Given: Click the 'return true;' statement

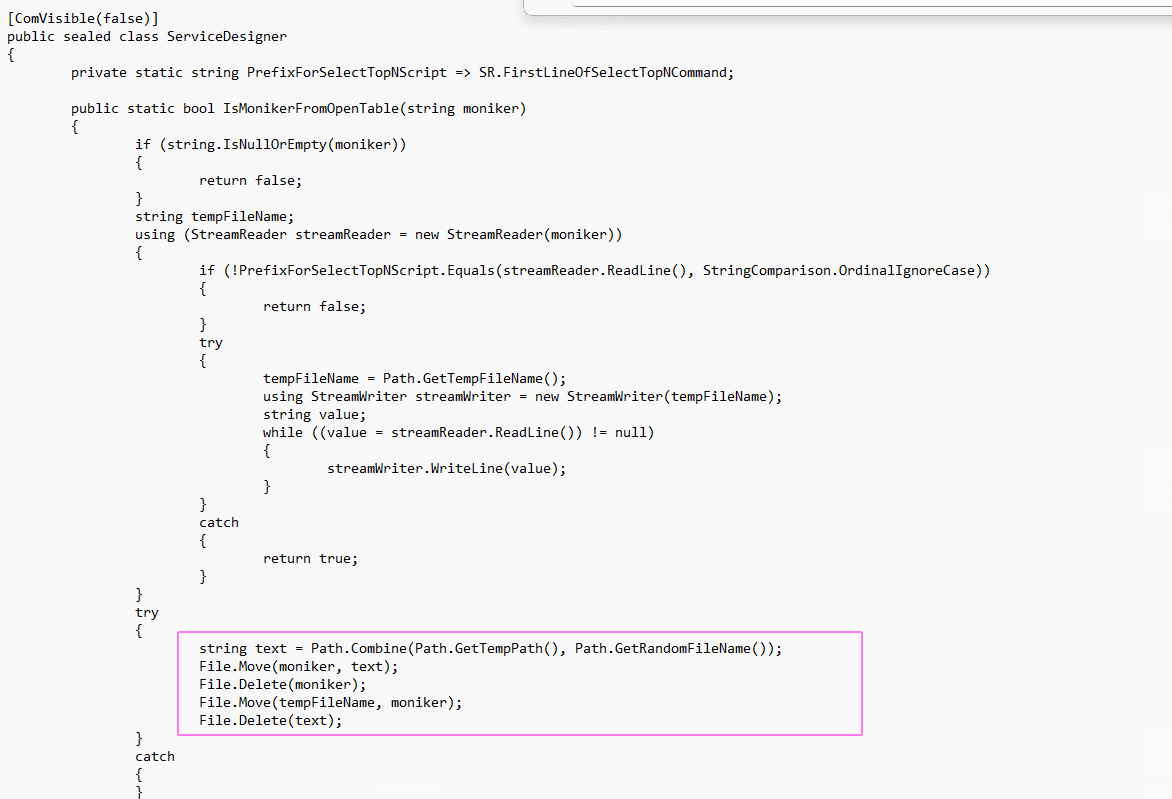Looking at the screenshot, I should click(x=310, y=559).
